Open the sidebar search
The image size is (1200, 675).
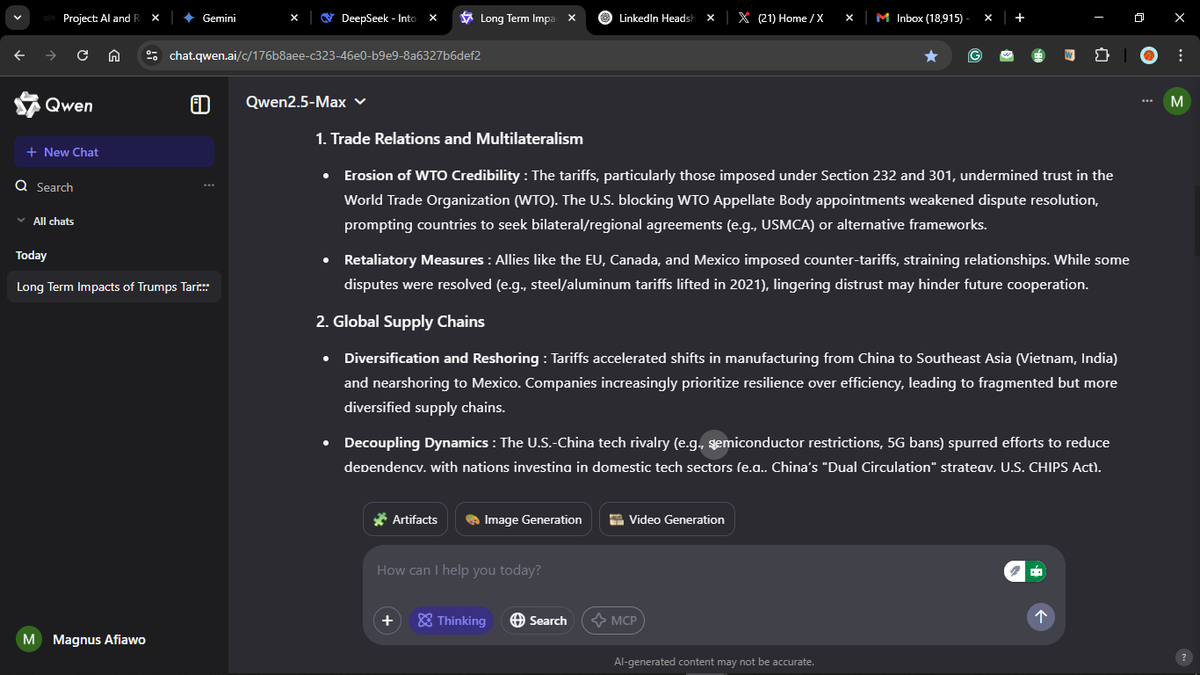(55, 187)
